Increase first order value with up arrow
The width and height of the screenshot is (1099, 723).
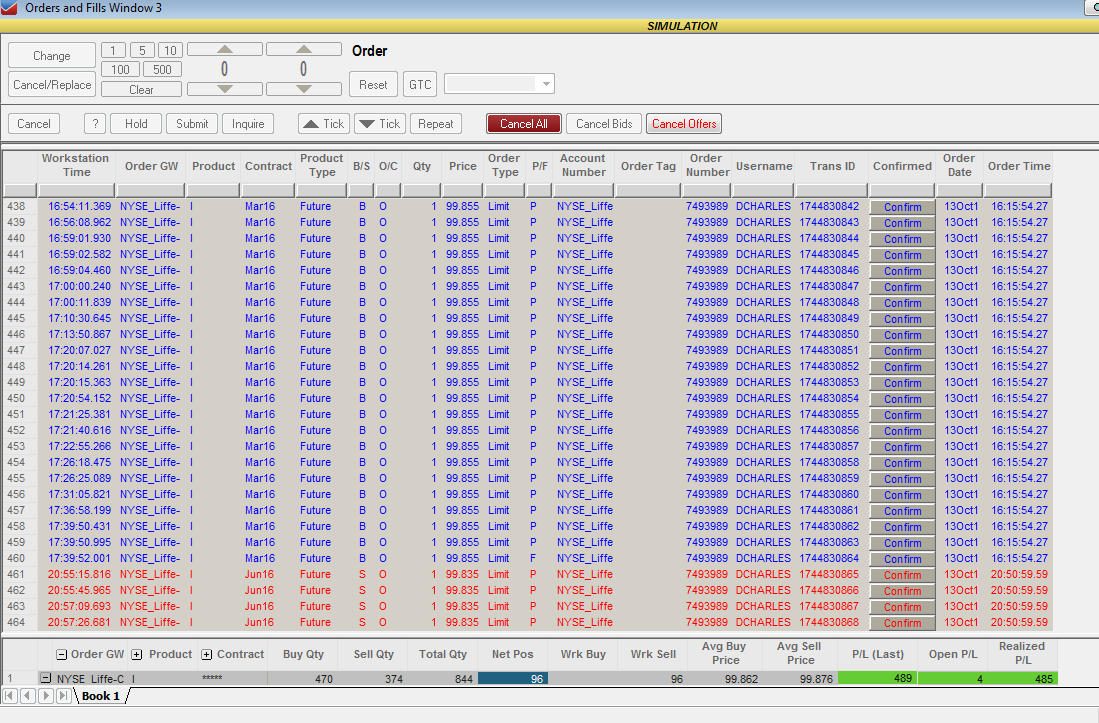(x=225, y=49)
